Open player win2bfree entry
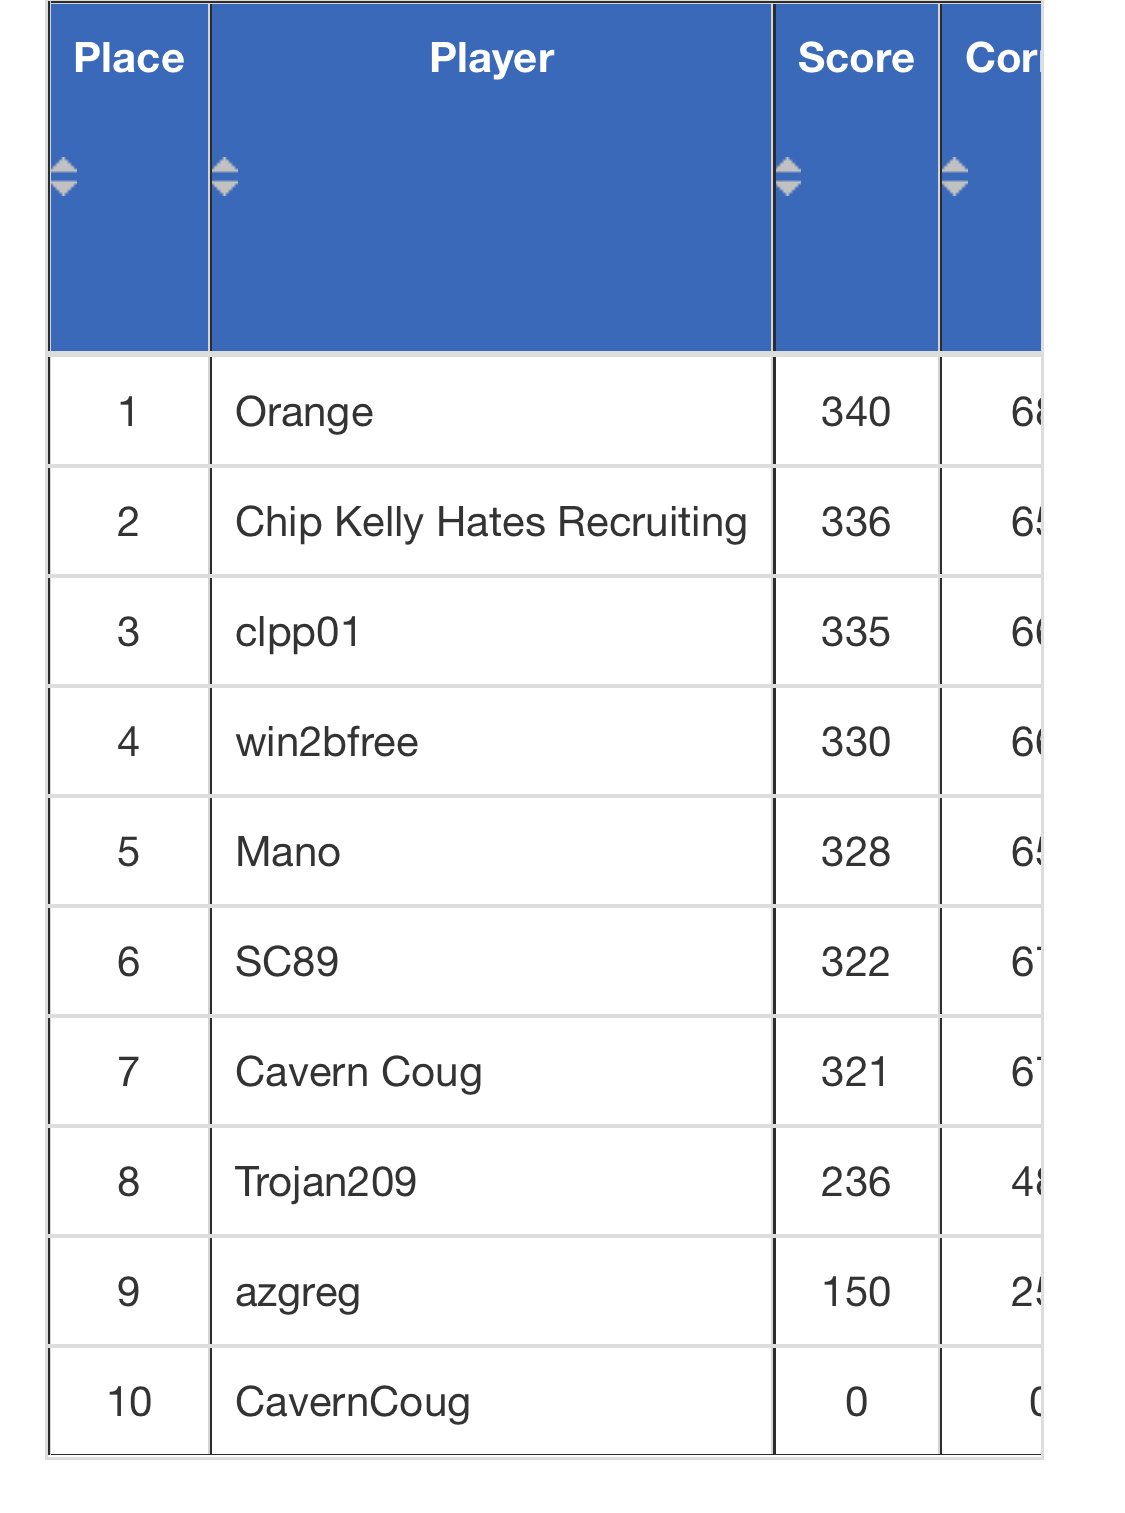 [327, 742]
